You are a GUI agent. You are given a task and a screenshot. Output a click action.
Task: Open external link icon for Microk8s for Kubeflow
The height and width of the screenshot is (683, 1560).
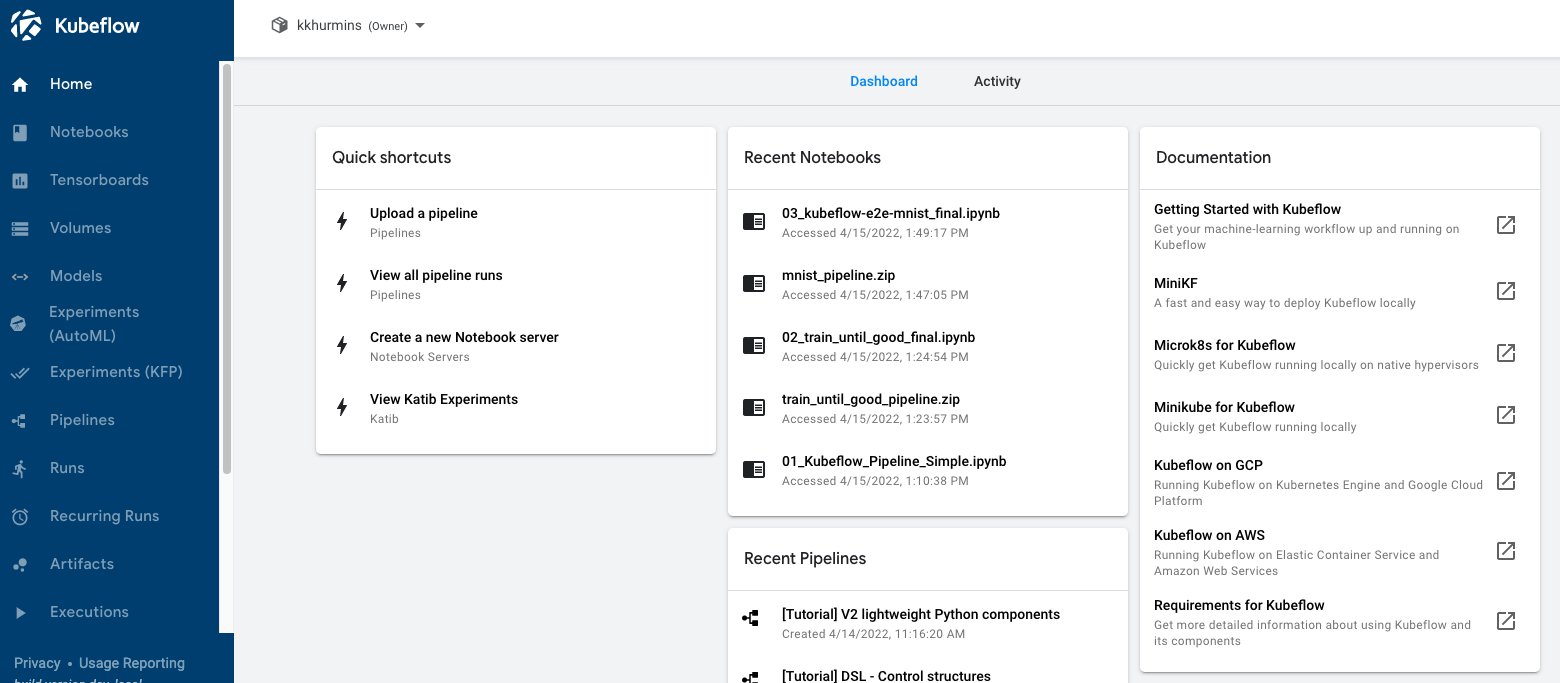pos(1505,353)
